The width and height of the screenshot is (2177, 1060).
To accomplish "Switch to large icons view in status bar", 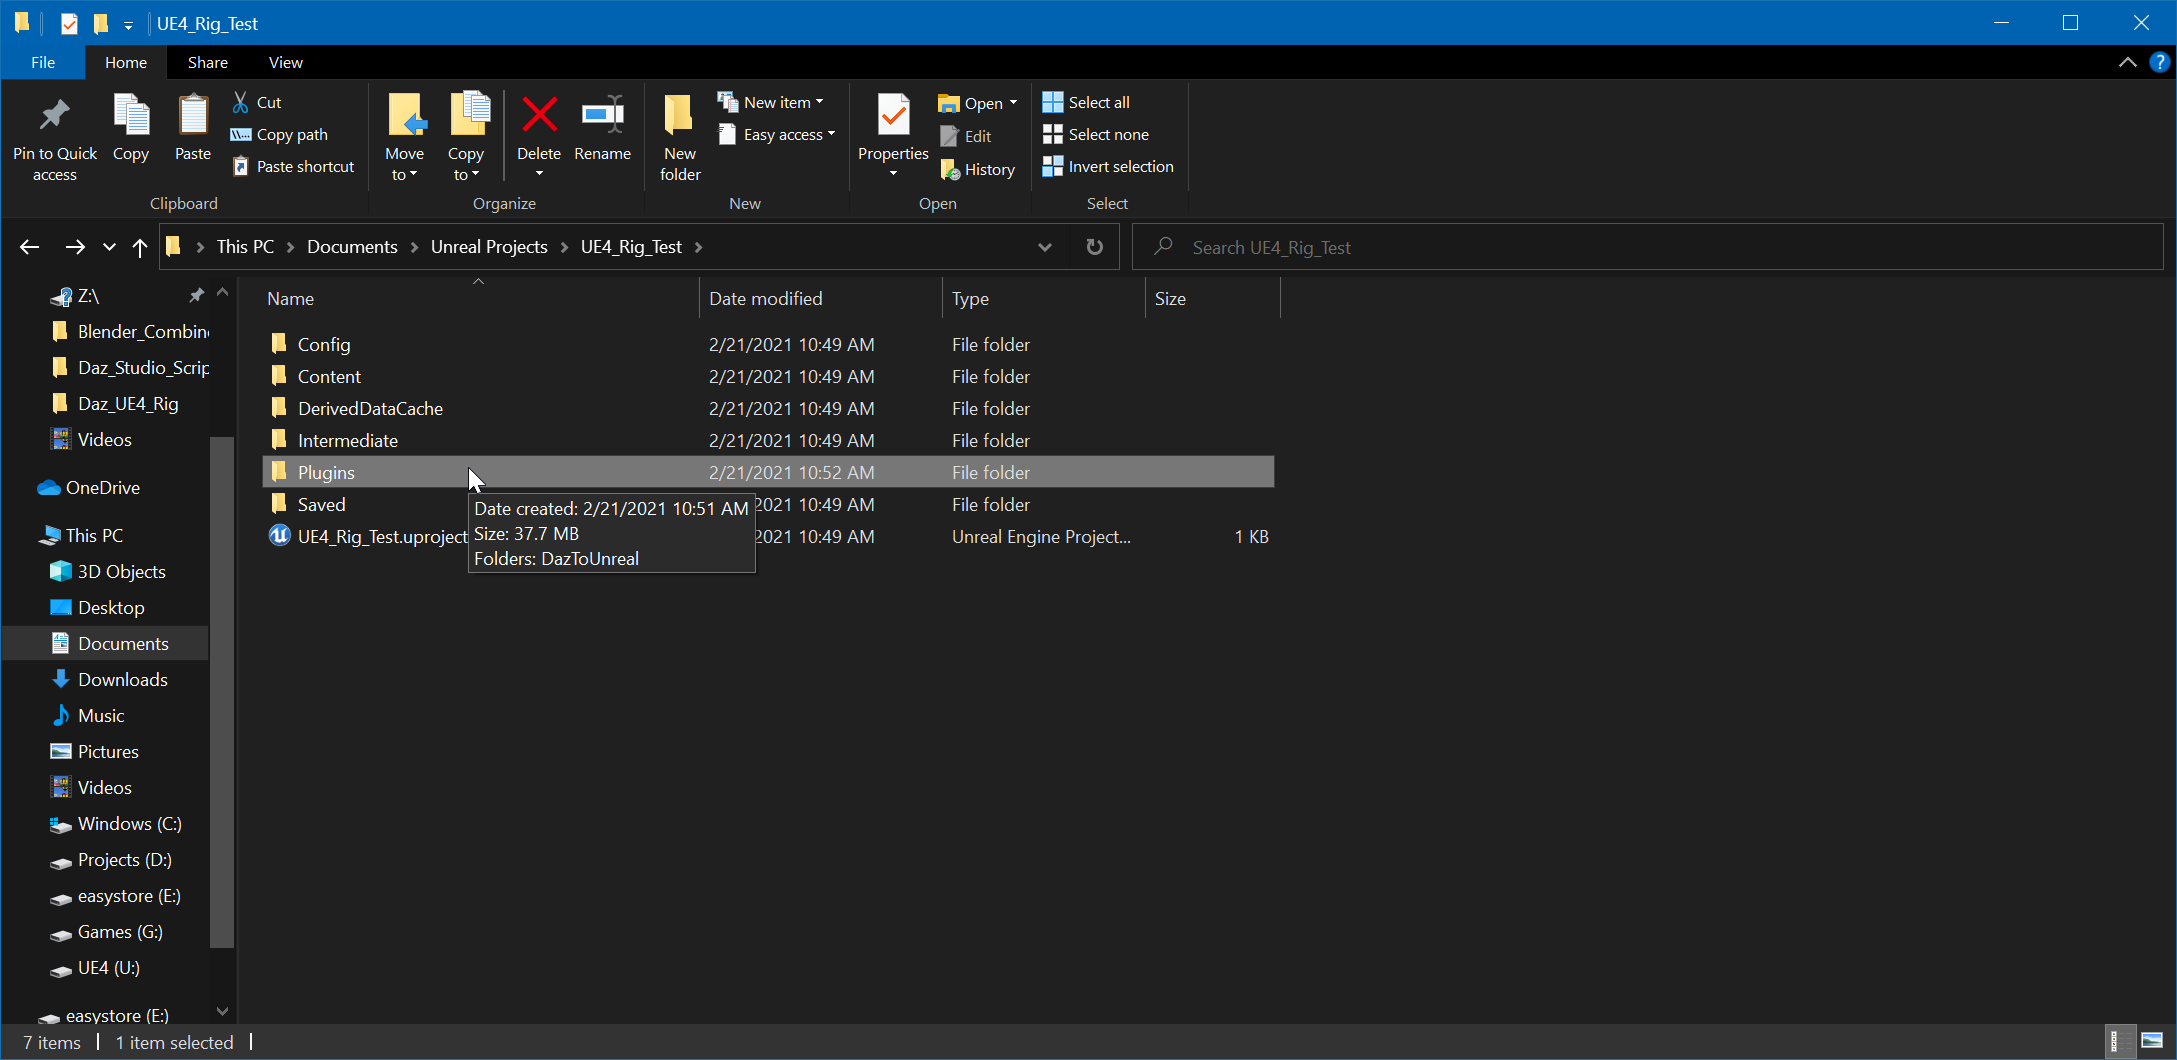I will click(x=2152, y=1042).
